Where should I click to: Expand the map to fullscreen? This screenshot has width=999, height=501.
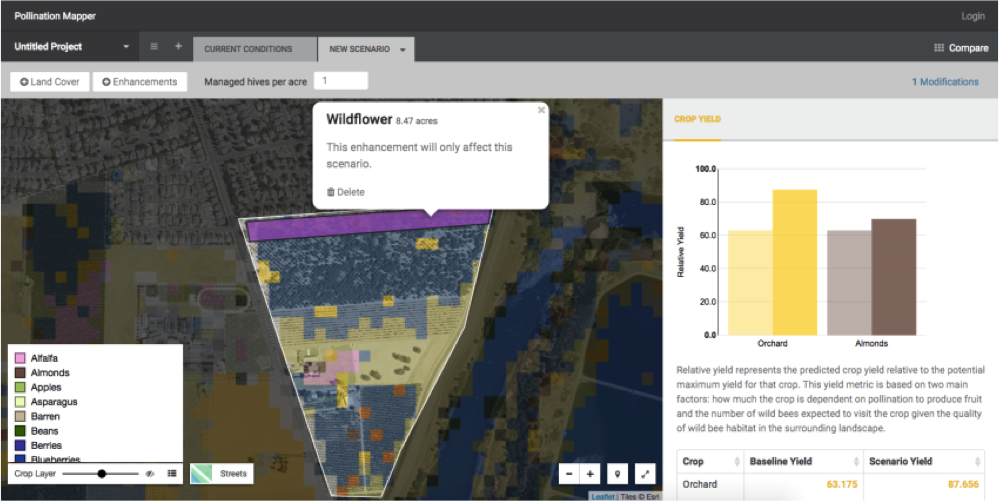(645, 474)
